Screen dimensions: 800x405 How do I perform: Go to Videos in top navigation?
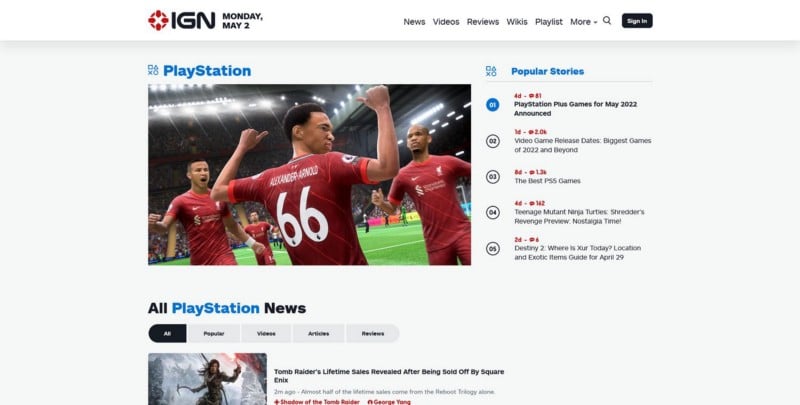coord(446,22)
